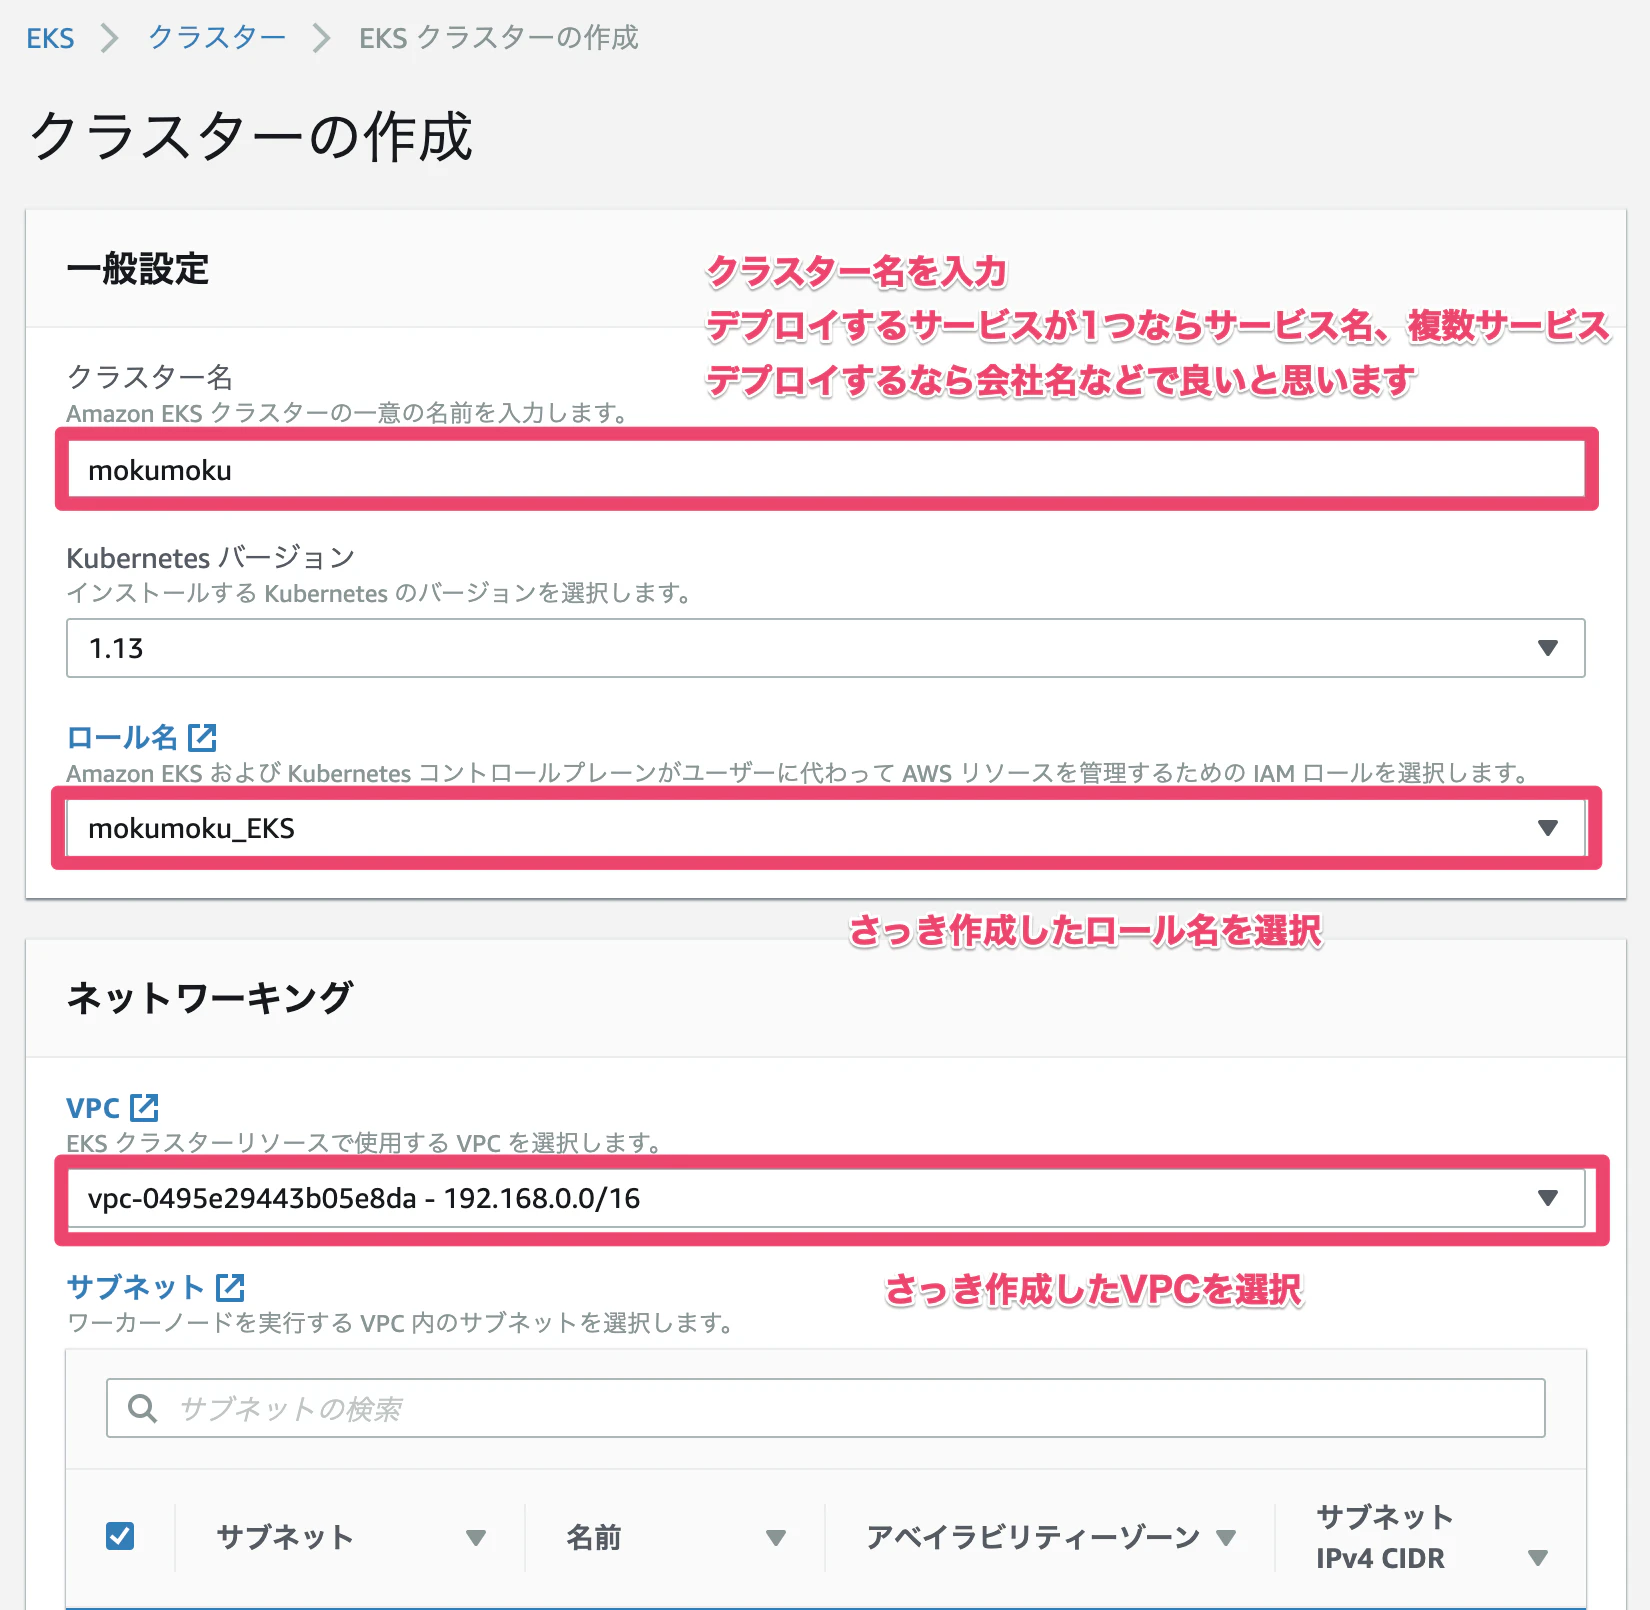Click the cluster name input field

826,470
